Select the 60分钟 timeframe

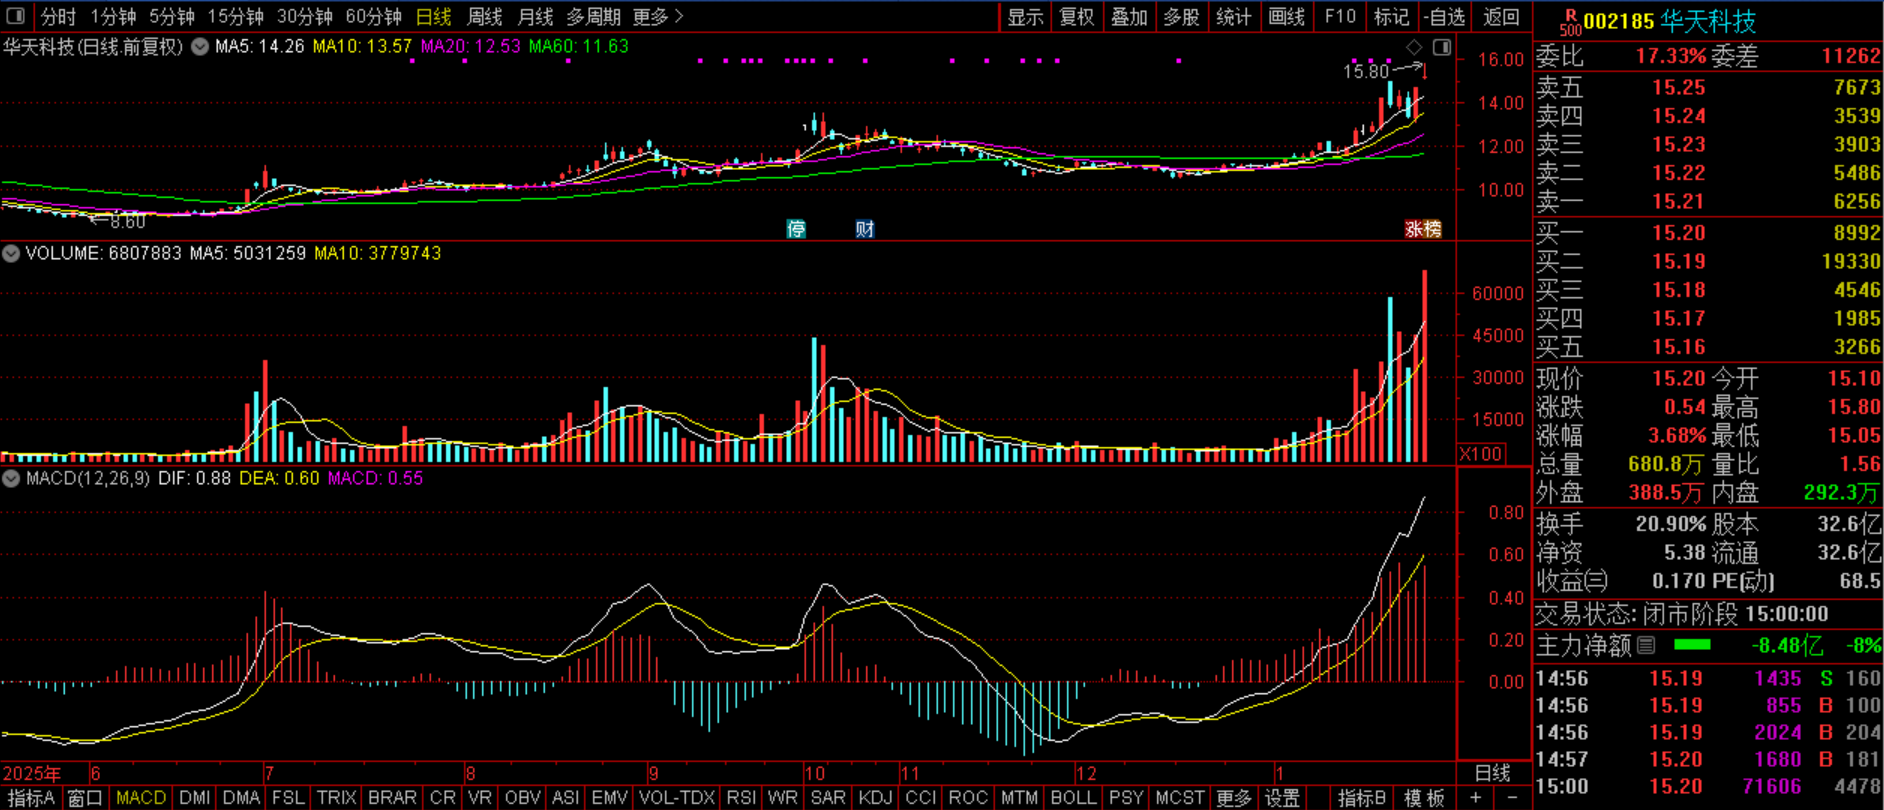click(x=373, y=17)
